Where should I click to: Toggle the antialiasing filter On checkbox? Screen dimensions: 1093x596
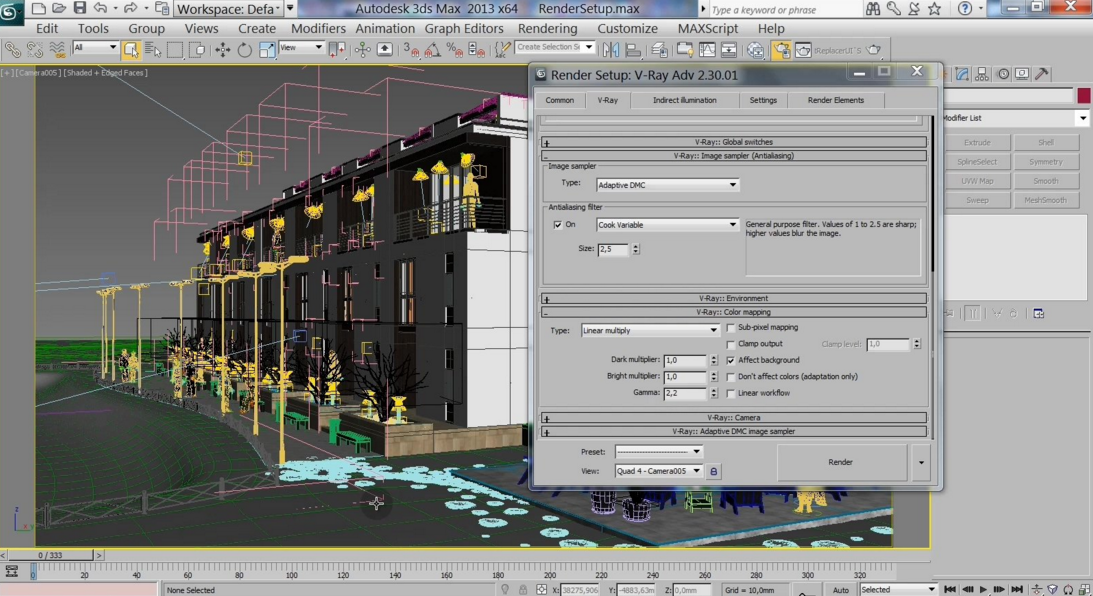pos(558,225)
